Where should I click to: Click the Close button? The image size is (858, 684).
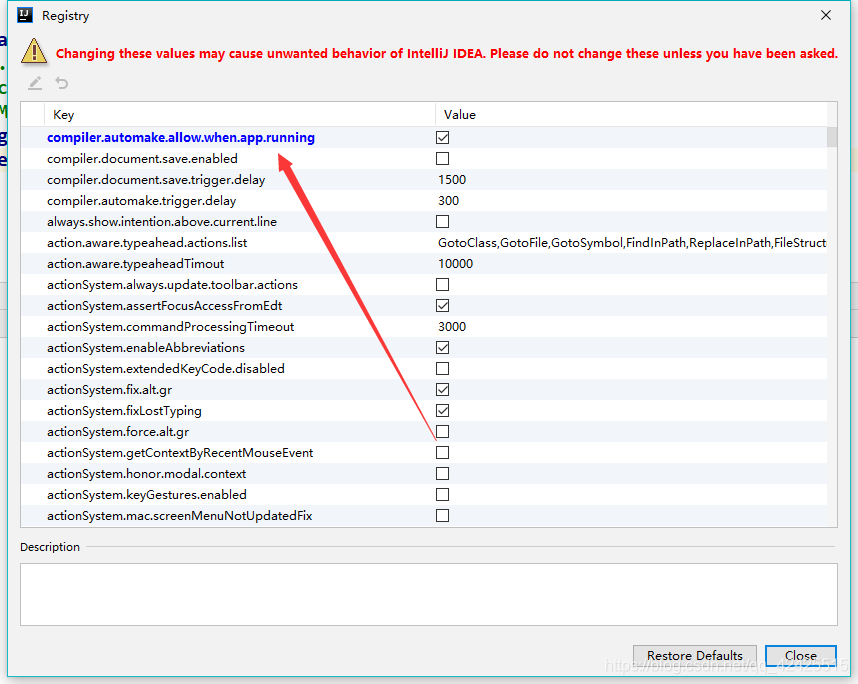tap(801, 656)
